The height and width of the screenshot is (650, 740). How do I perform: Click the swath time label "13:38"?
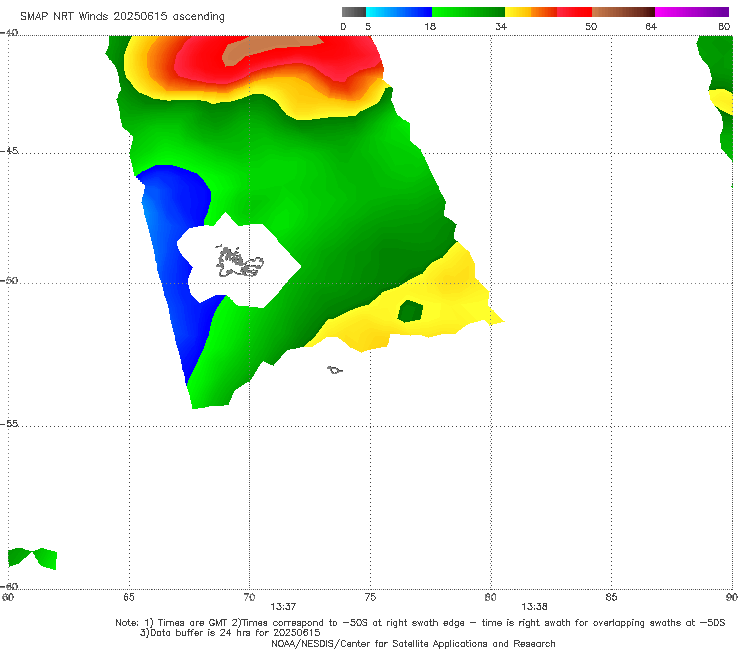point(534,607)
